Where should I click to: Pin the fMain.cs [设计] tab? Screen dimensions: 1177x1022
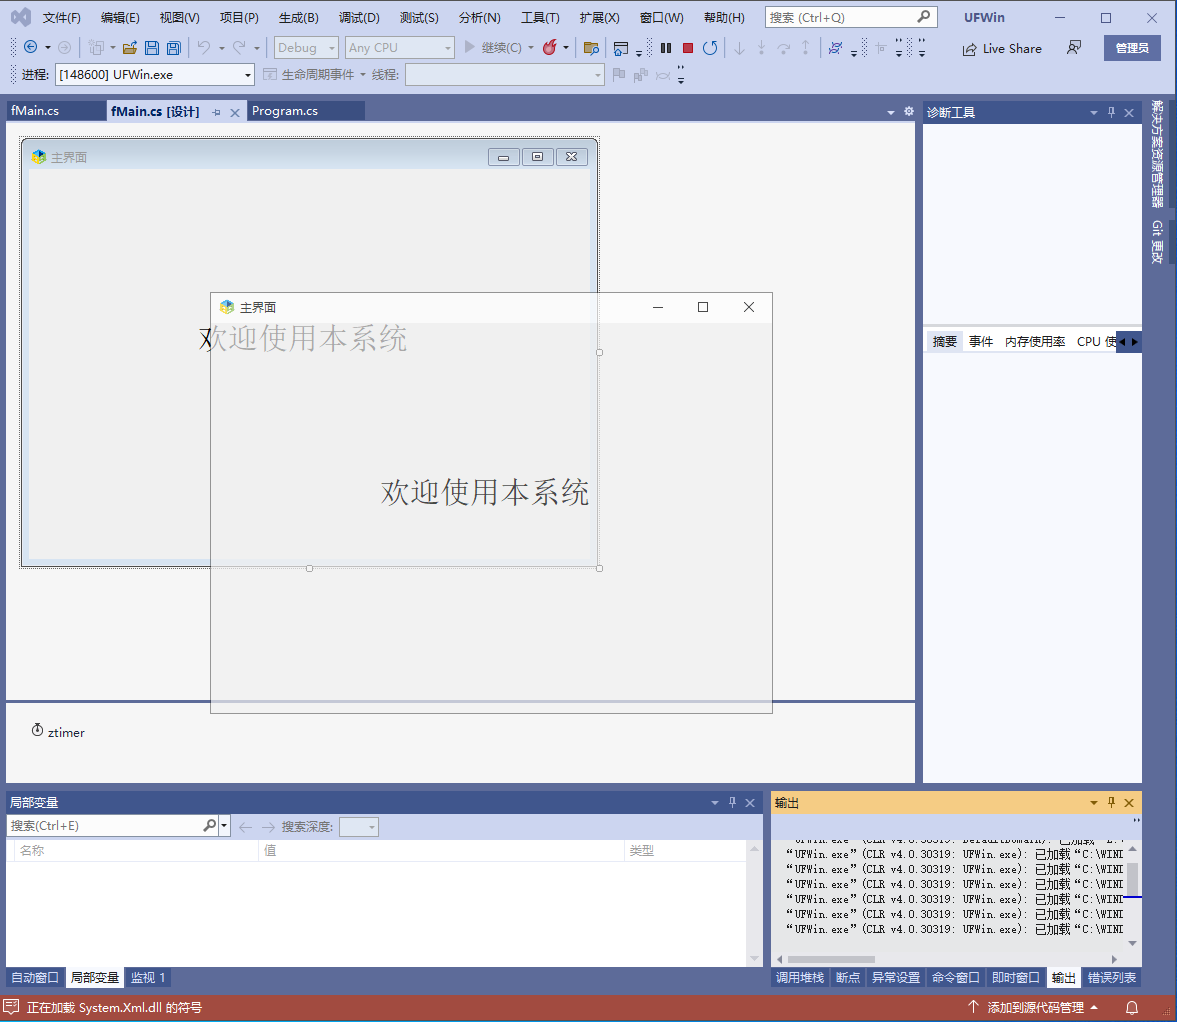pyautogui.click(x=216, y=113)
